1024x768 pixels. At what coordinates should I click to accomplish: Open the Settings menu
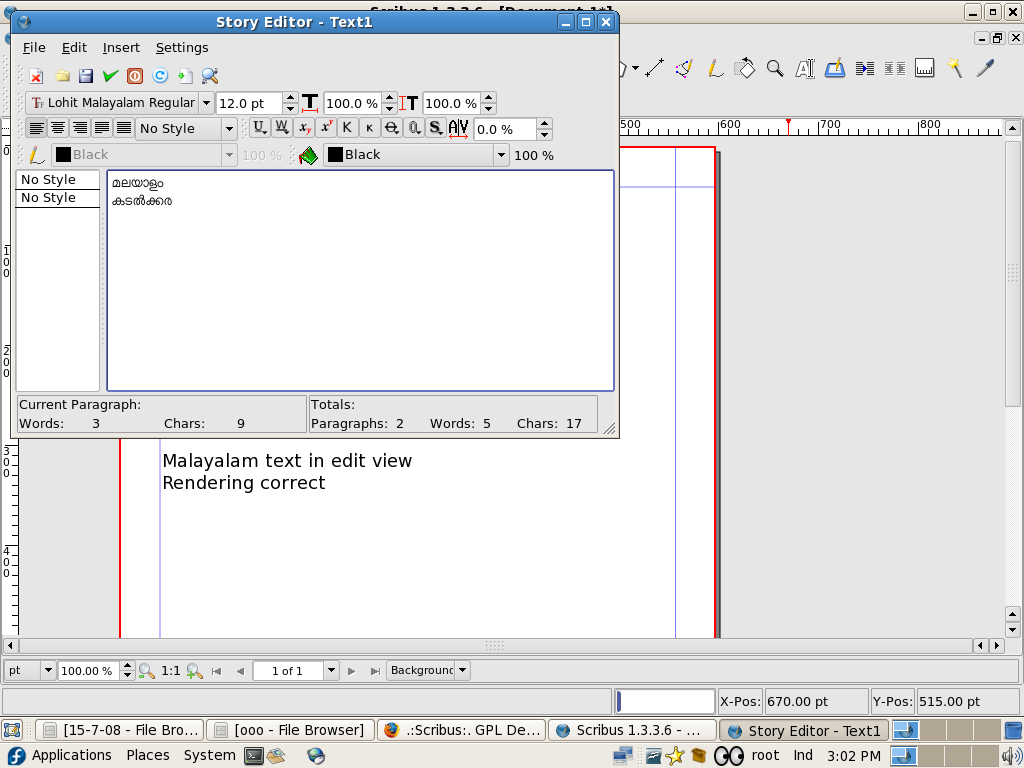(x=182, y=47)
